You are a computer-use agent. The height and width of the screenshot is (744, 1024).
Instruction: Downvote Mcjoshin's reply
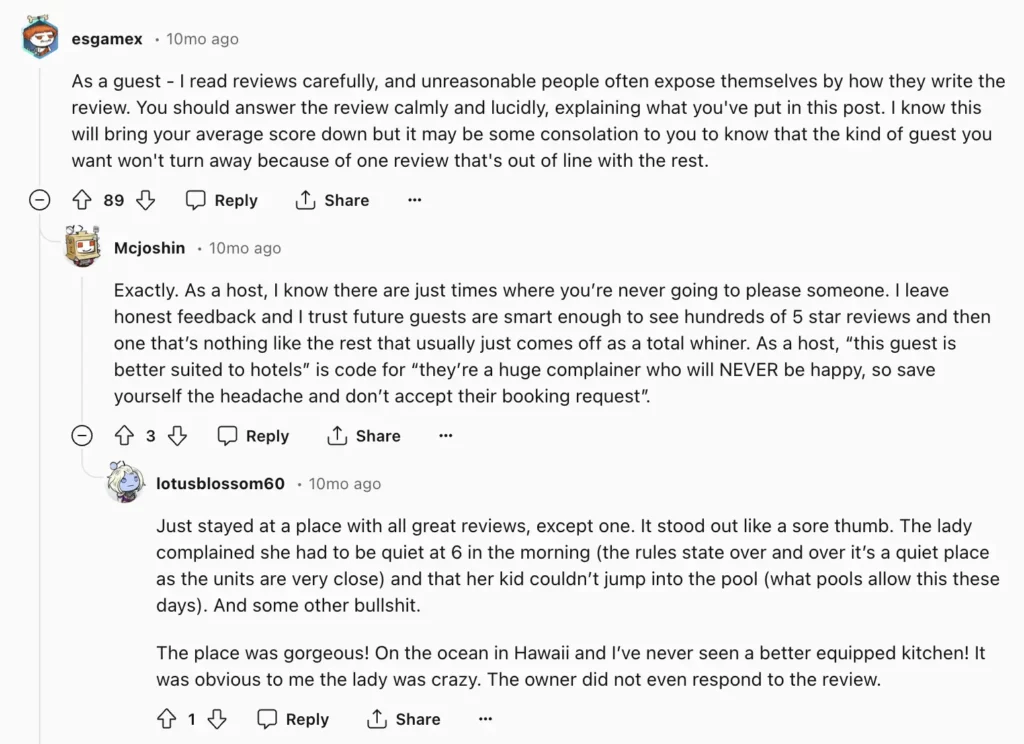point(177,436)
